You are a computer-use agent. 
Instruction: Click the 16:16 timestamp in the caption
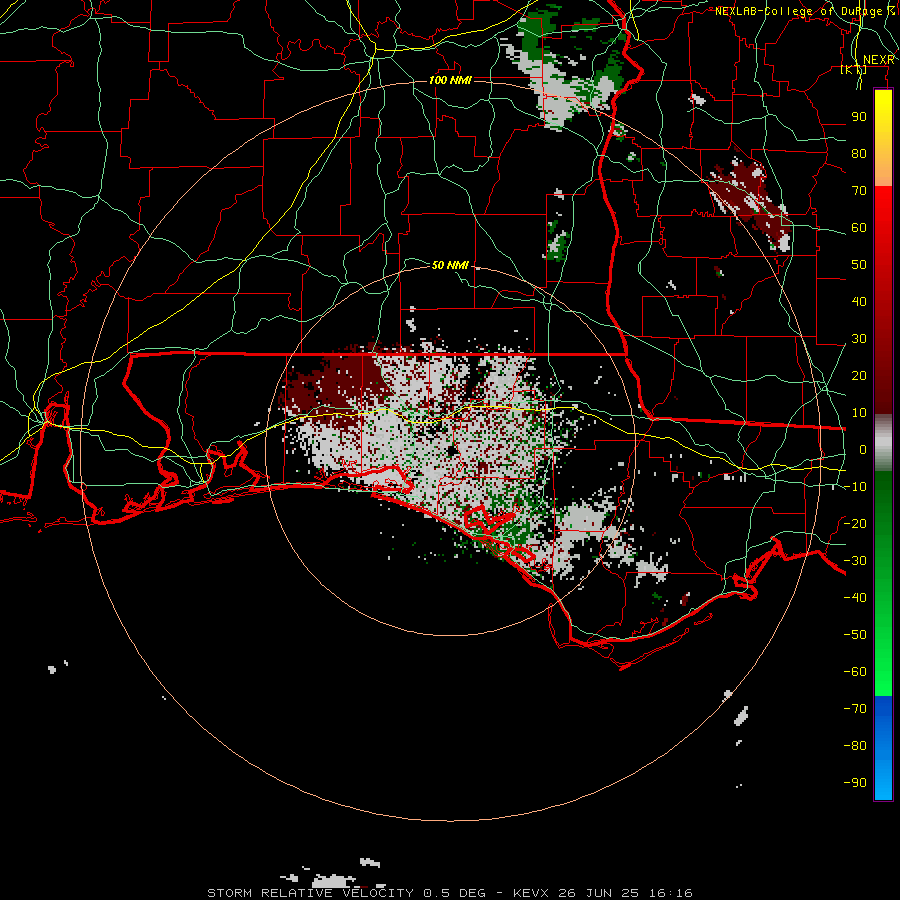click(671, 893)
